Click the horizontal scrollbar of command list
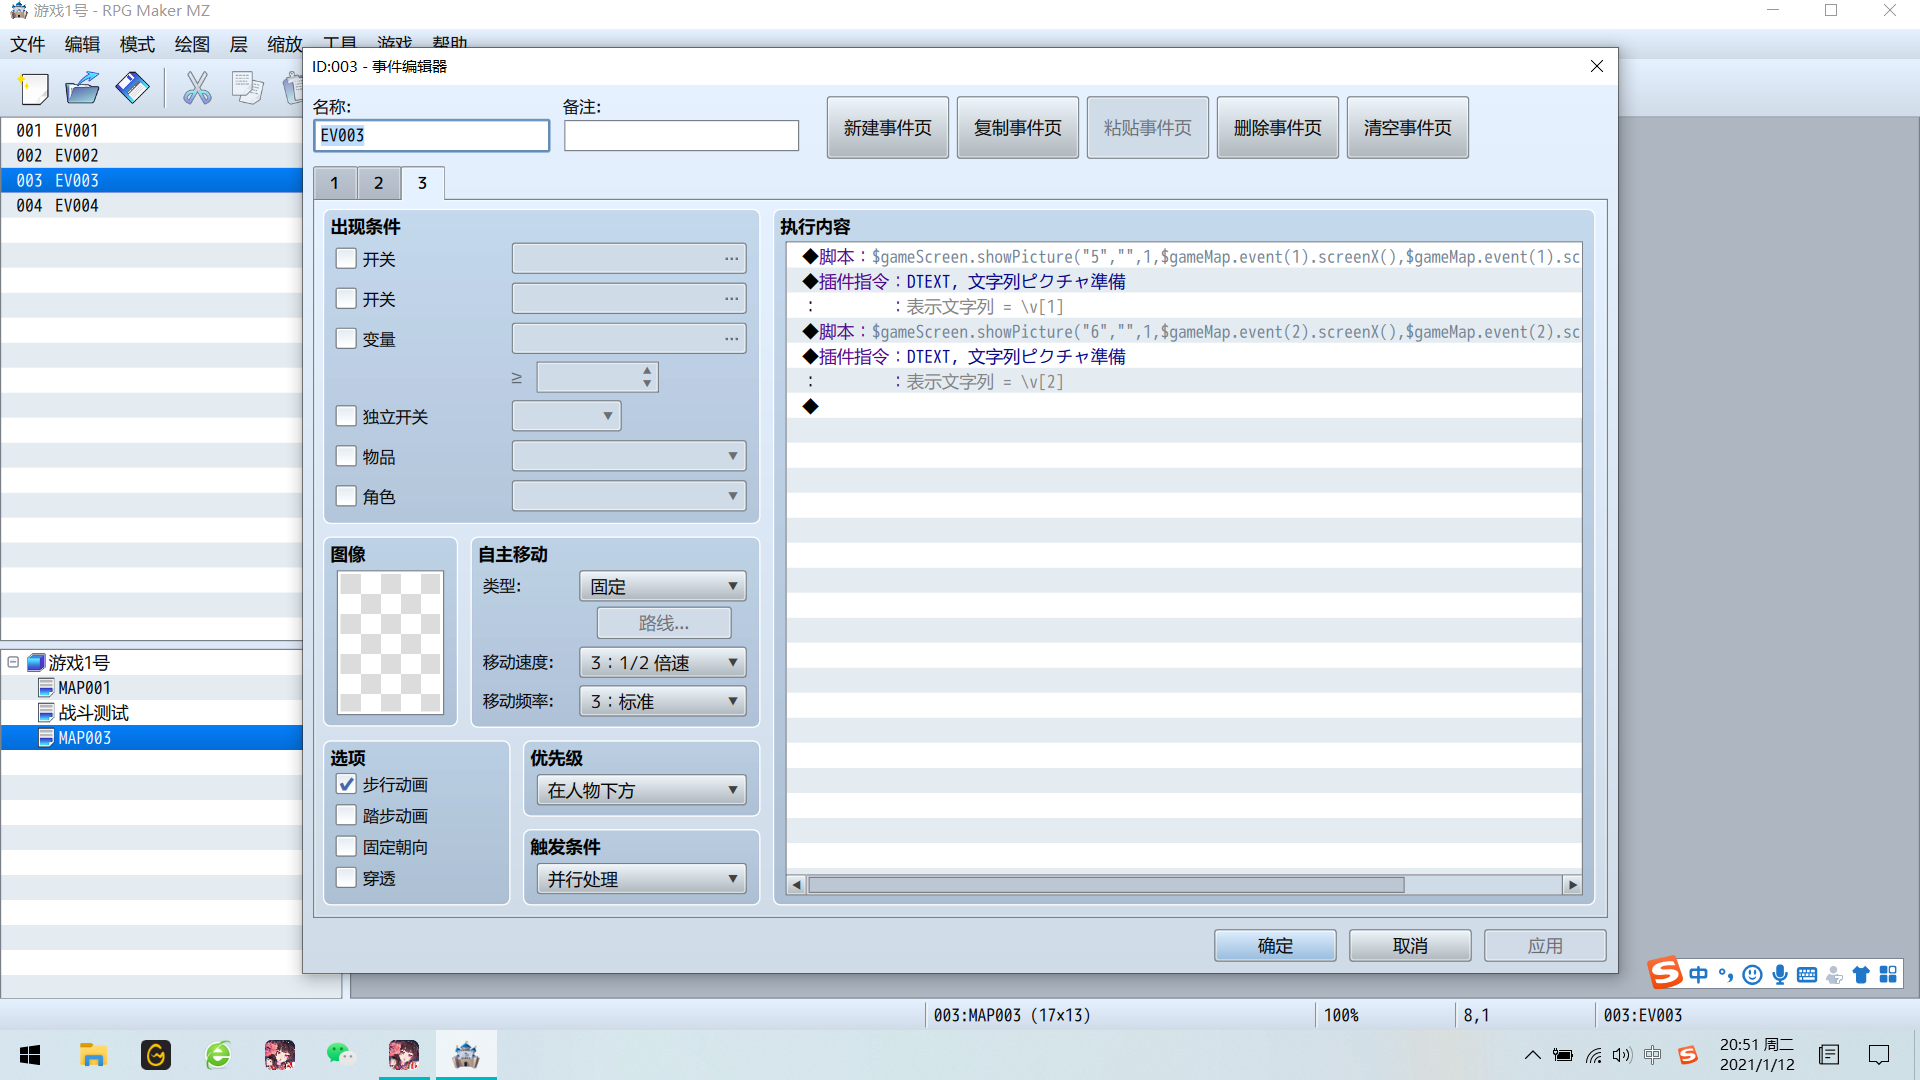1920x1080 pixels. (x=1106, y=885)
